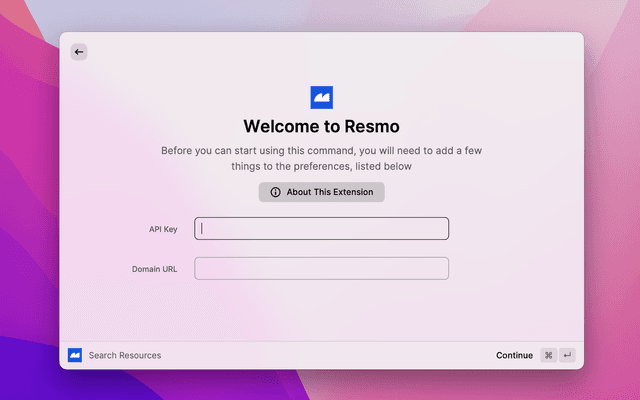This screenshot has height=400, width=640.
Task: Go back using the arrow button
Action: tap(79, 52)
